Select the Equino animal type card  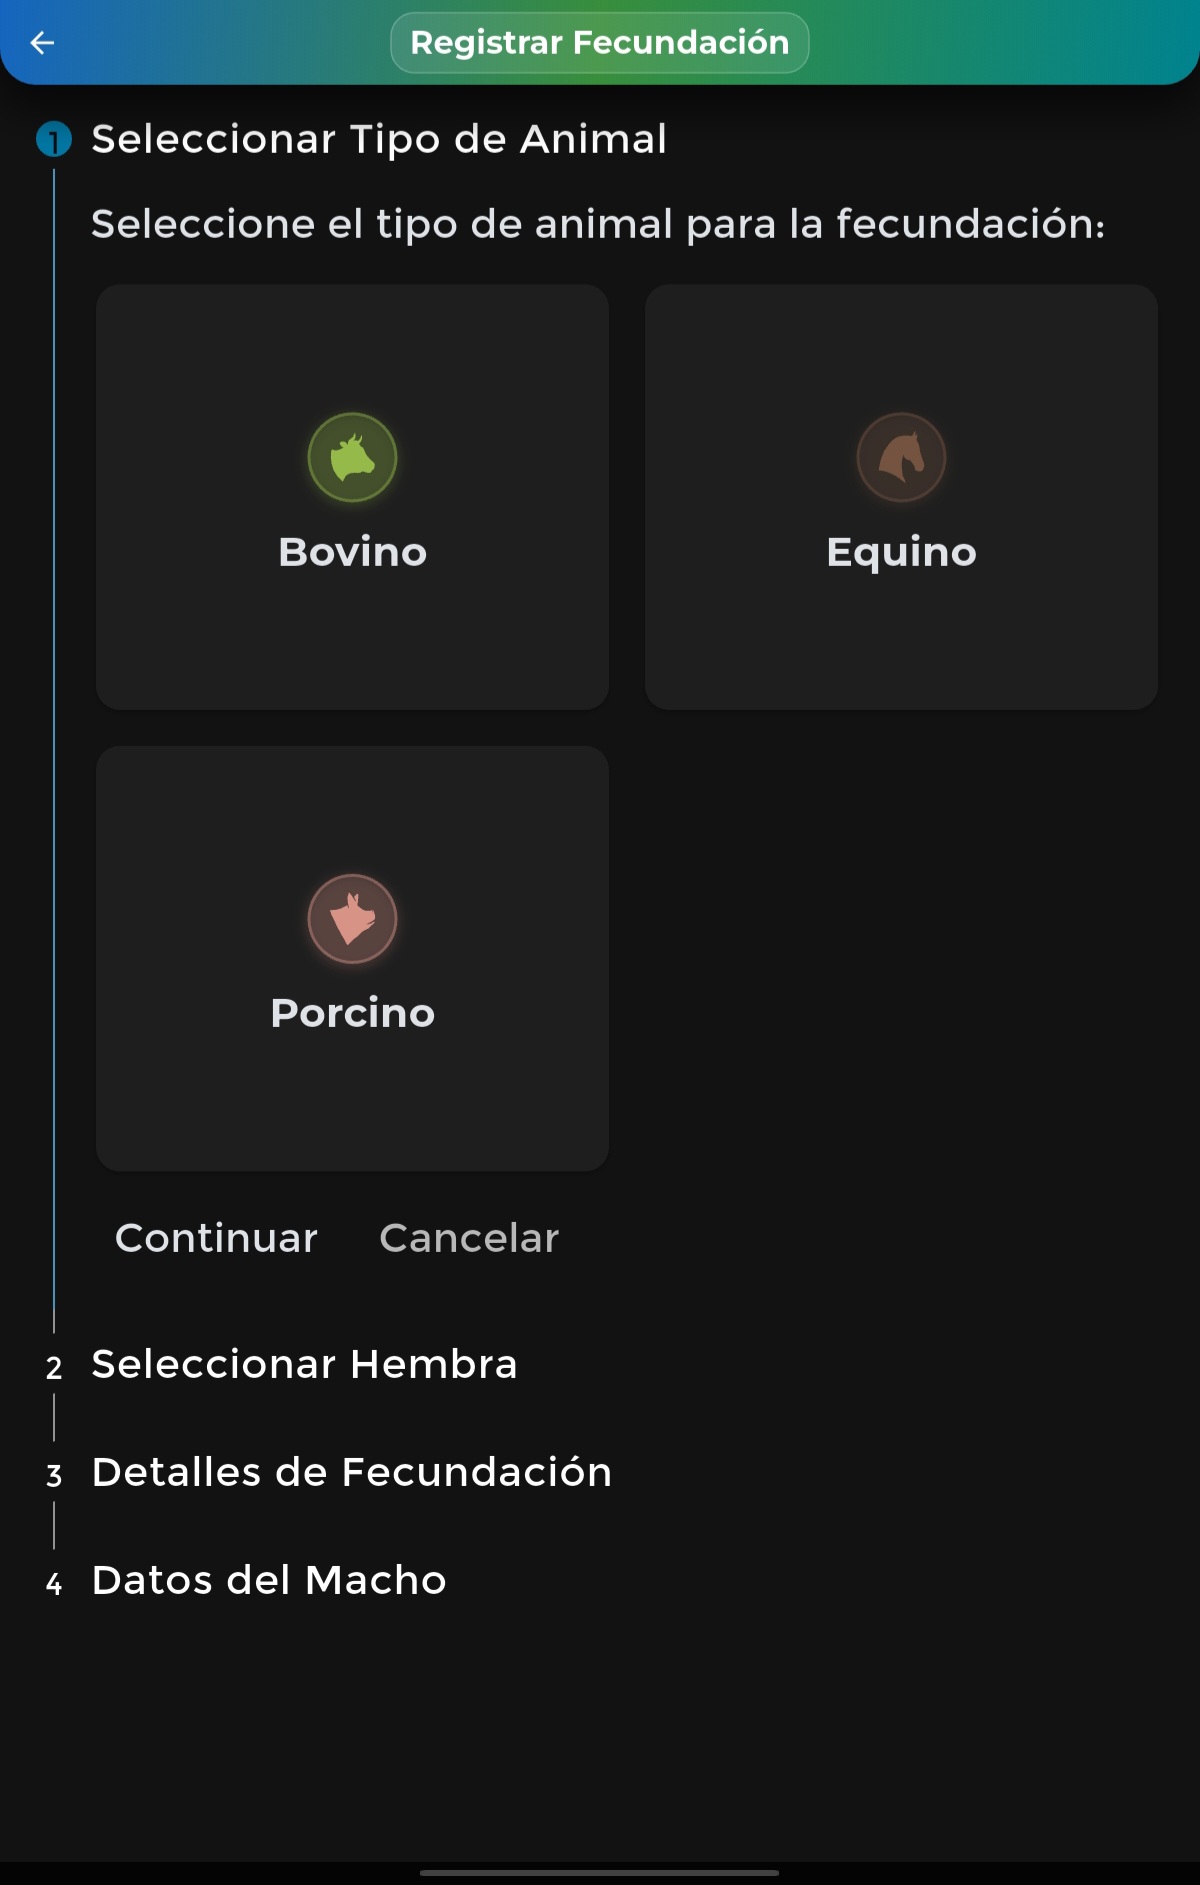pyautogui.click(x=901, y=495)
